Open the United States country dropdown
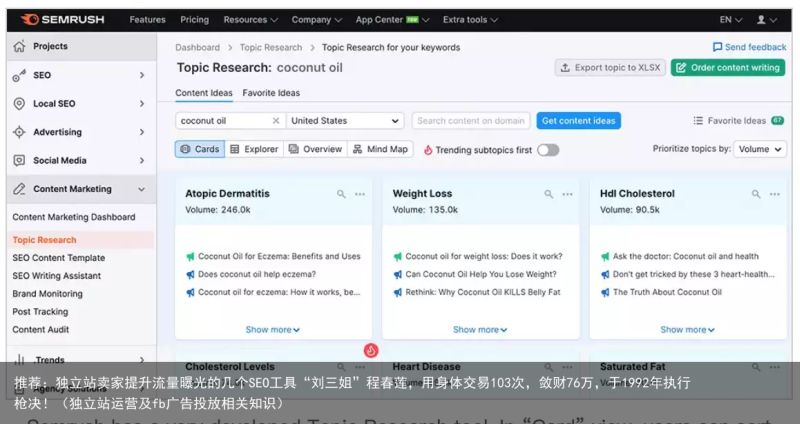800x424 pixels. coord(345,121)
